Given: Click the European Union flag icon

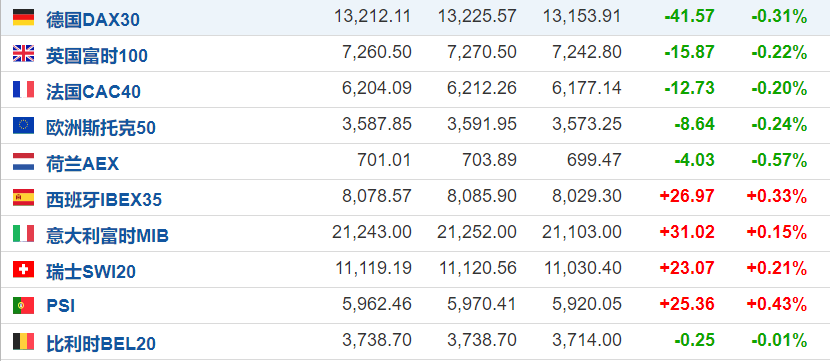Looking at the screenshot, I should 24,125.
